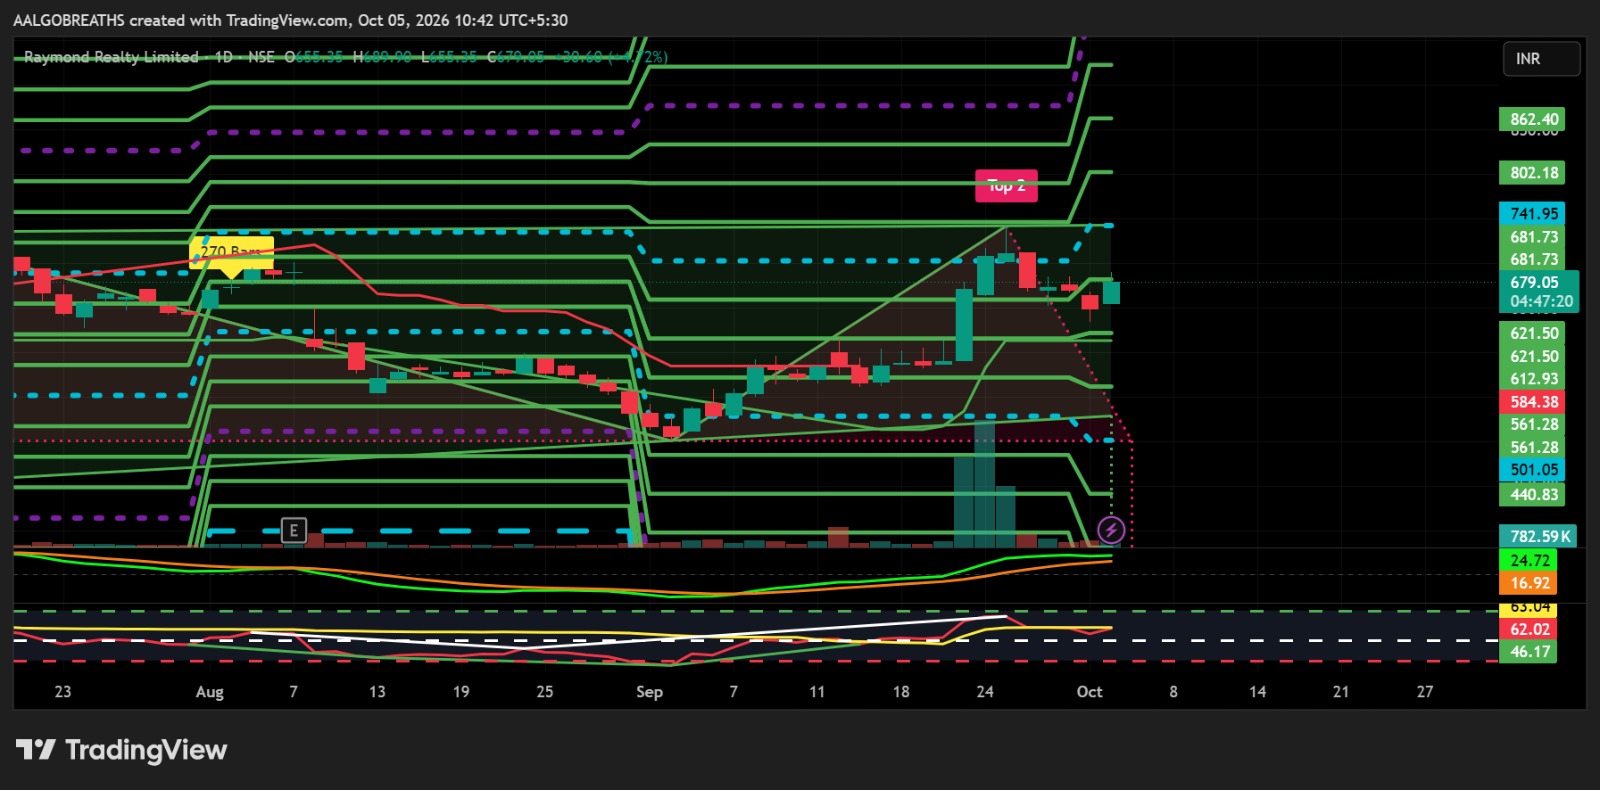The height and width of the screenshot is (790, 1600).
Task: Open the INR currency selector
Action: tap(1541, 59)
